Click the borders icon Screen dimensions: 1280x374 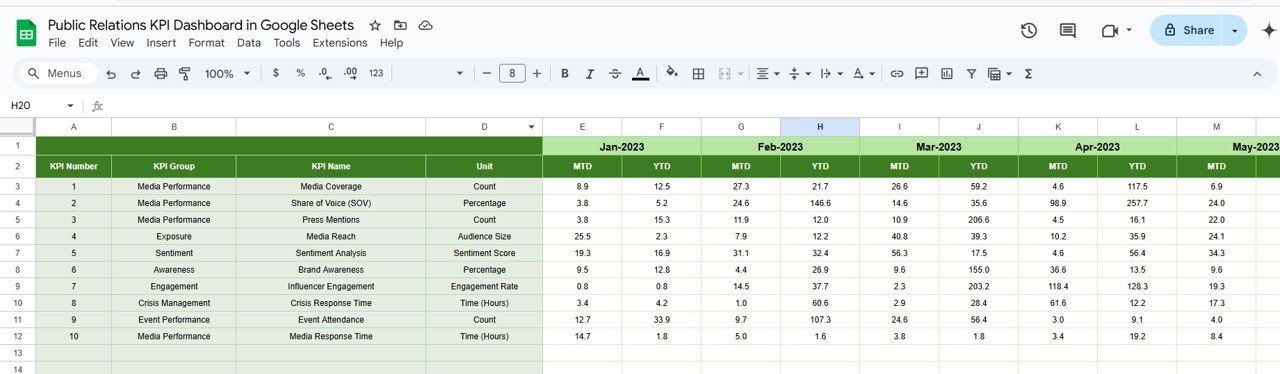[699, 74]
